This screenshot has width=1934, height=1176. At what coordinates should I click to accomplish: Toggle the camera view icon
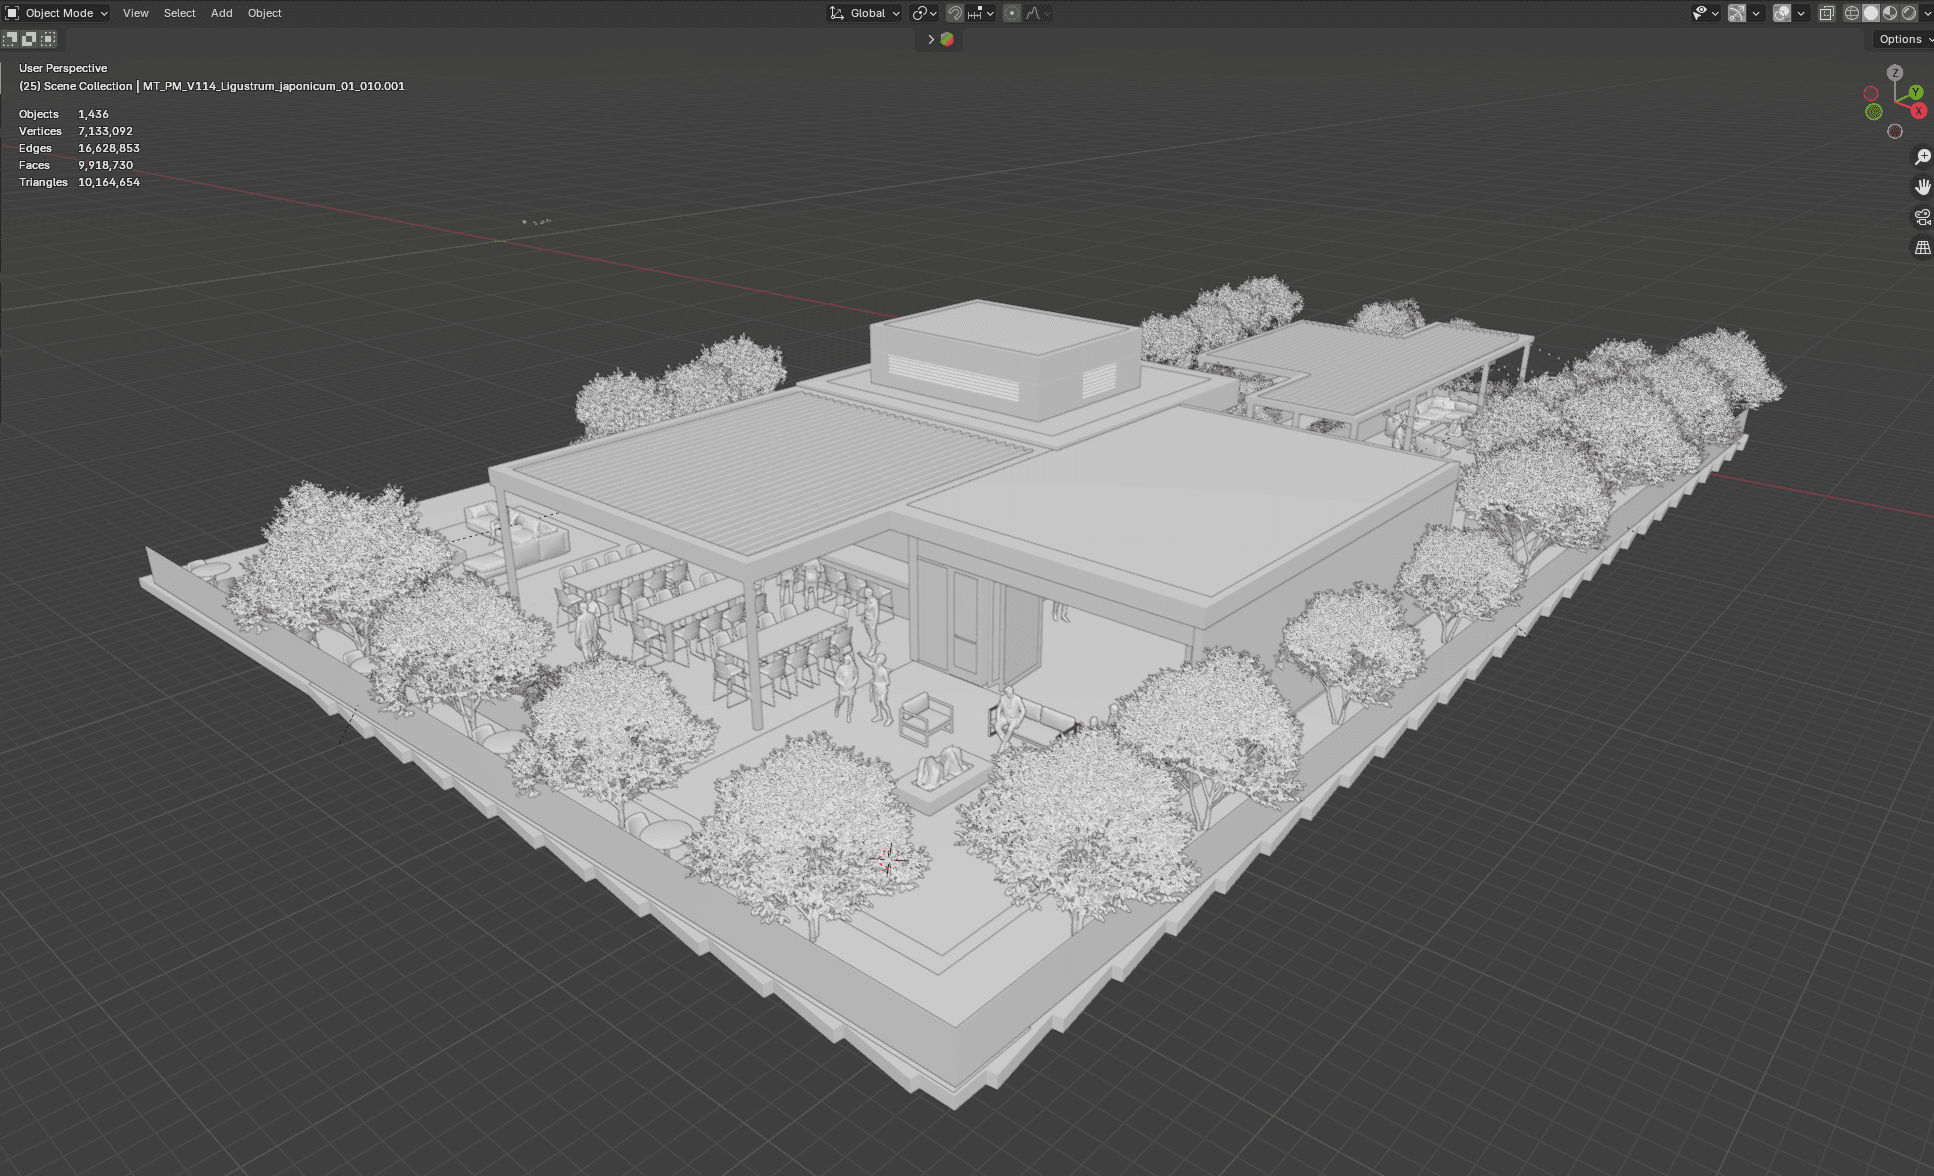(x=1922, y=217)
